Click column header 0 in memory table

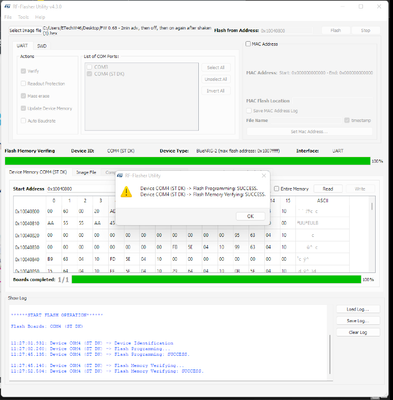tap(54, 201)
